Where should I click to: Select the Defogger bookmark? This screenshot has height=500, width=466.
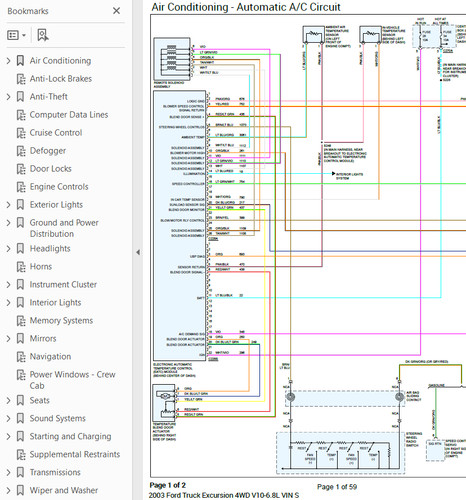click(x=48, y=151)
